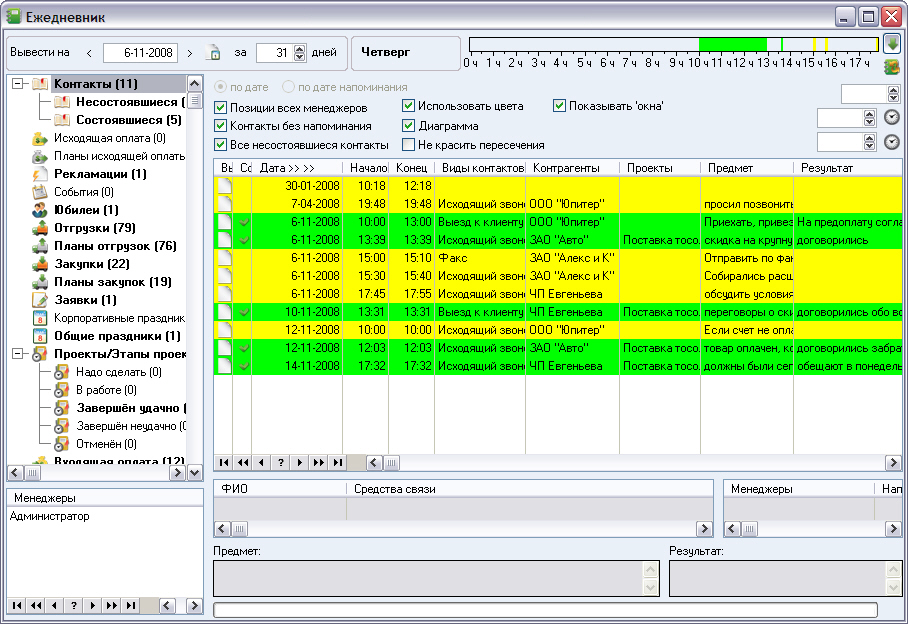Enable the Не красить пересечения checkbox

pyautogui.click(x=408, y=144)
